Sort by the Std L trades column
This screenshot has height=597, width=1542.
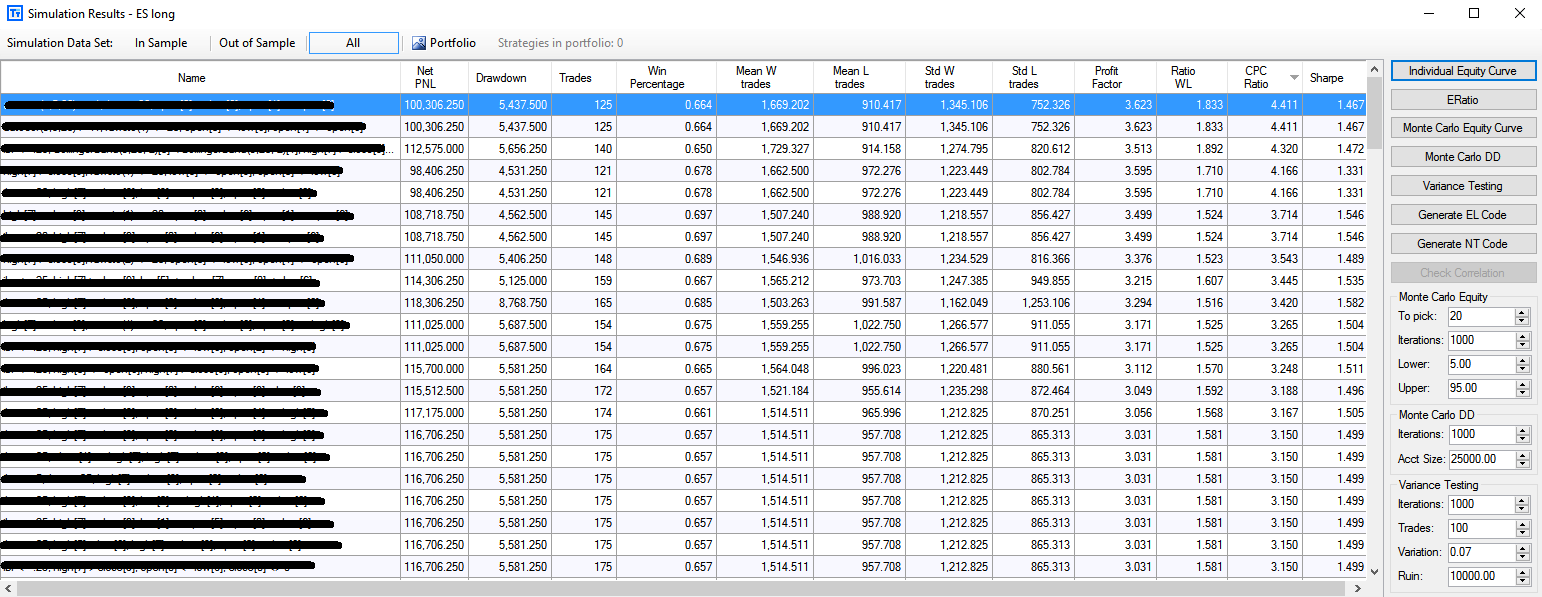1034,78
